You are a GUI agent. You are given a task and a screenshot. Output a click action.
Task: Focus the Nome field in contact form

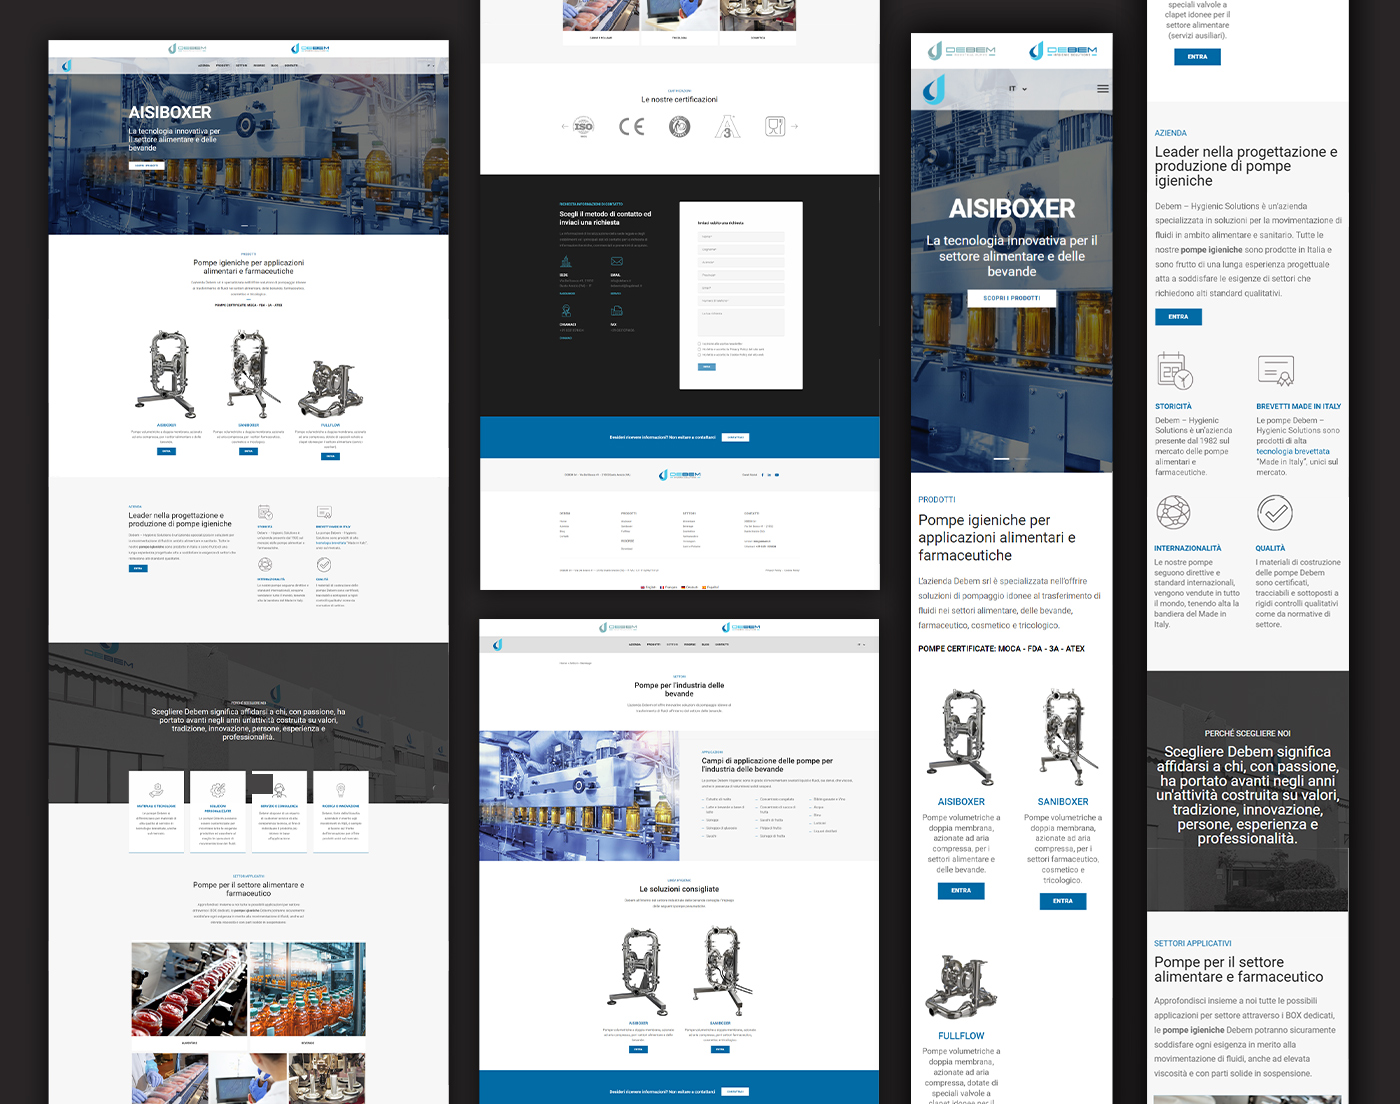(x=741, y=237)
